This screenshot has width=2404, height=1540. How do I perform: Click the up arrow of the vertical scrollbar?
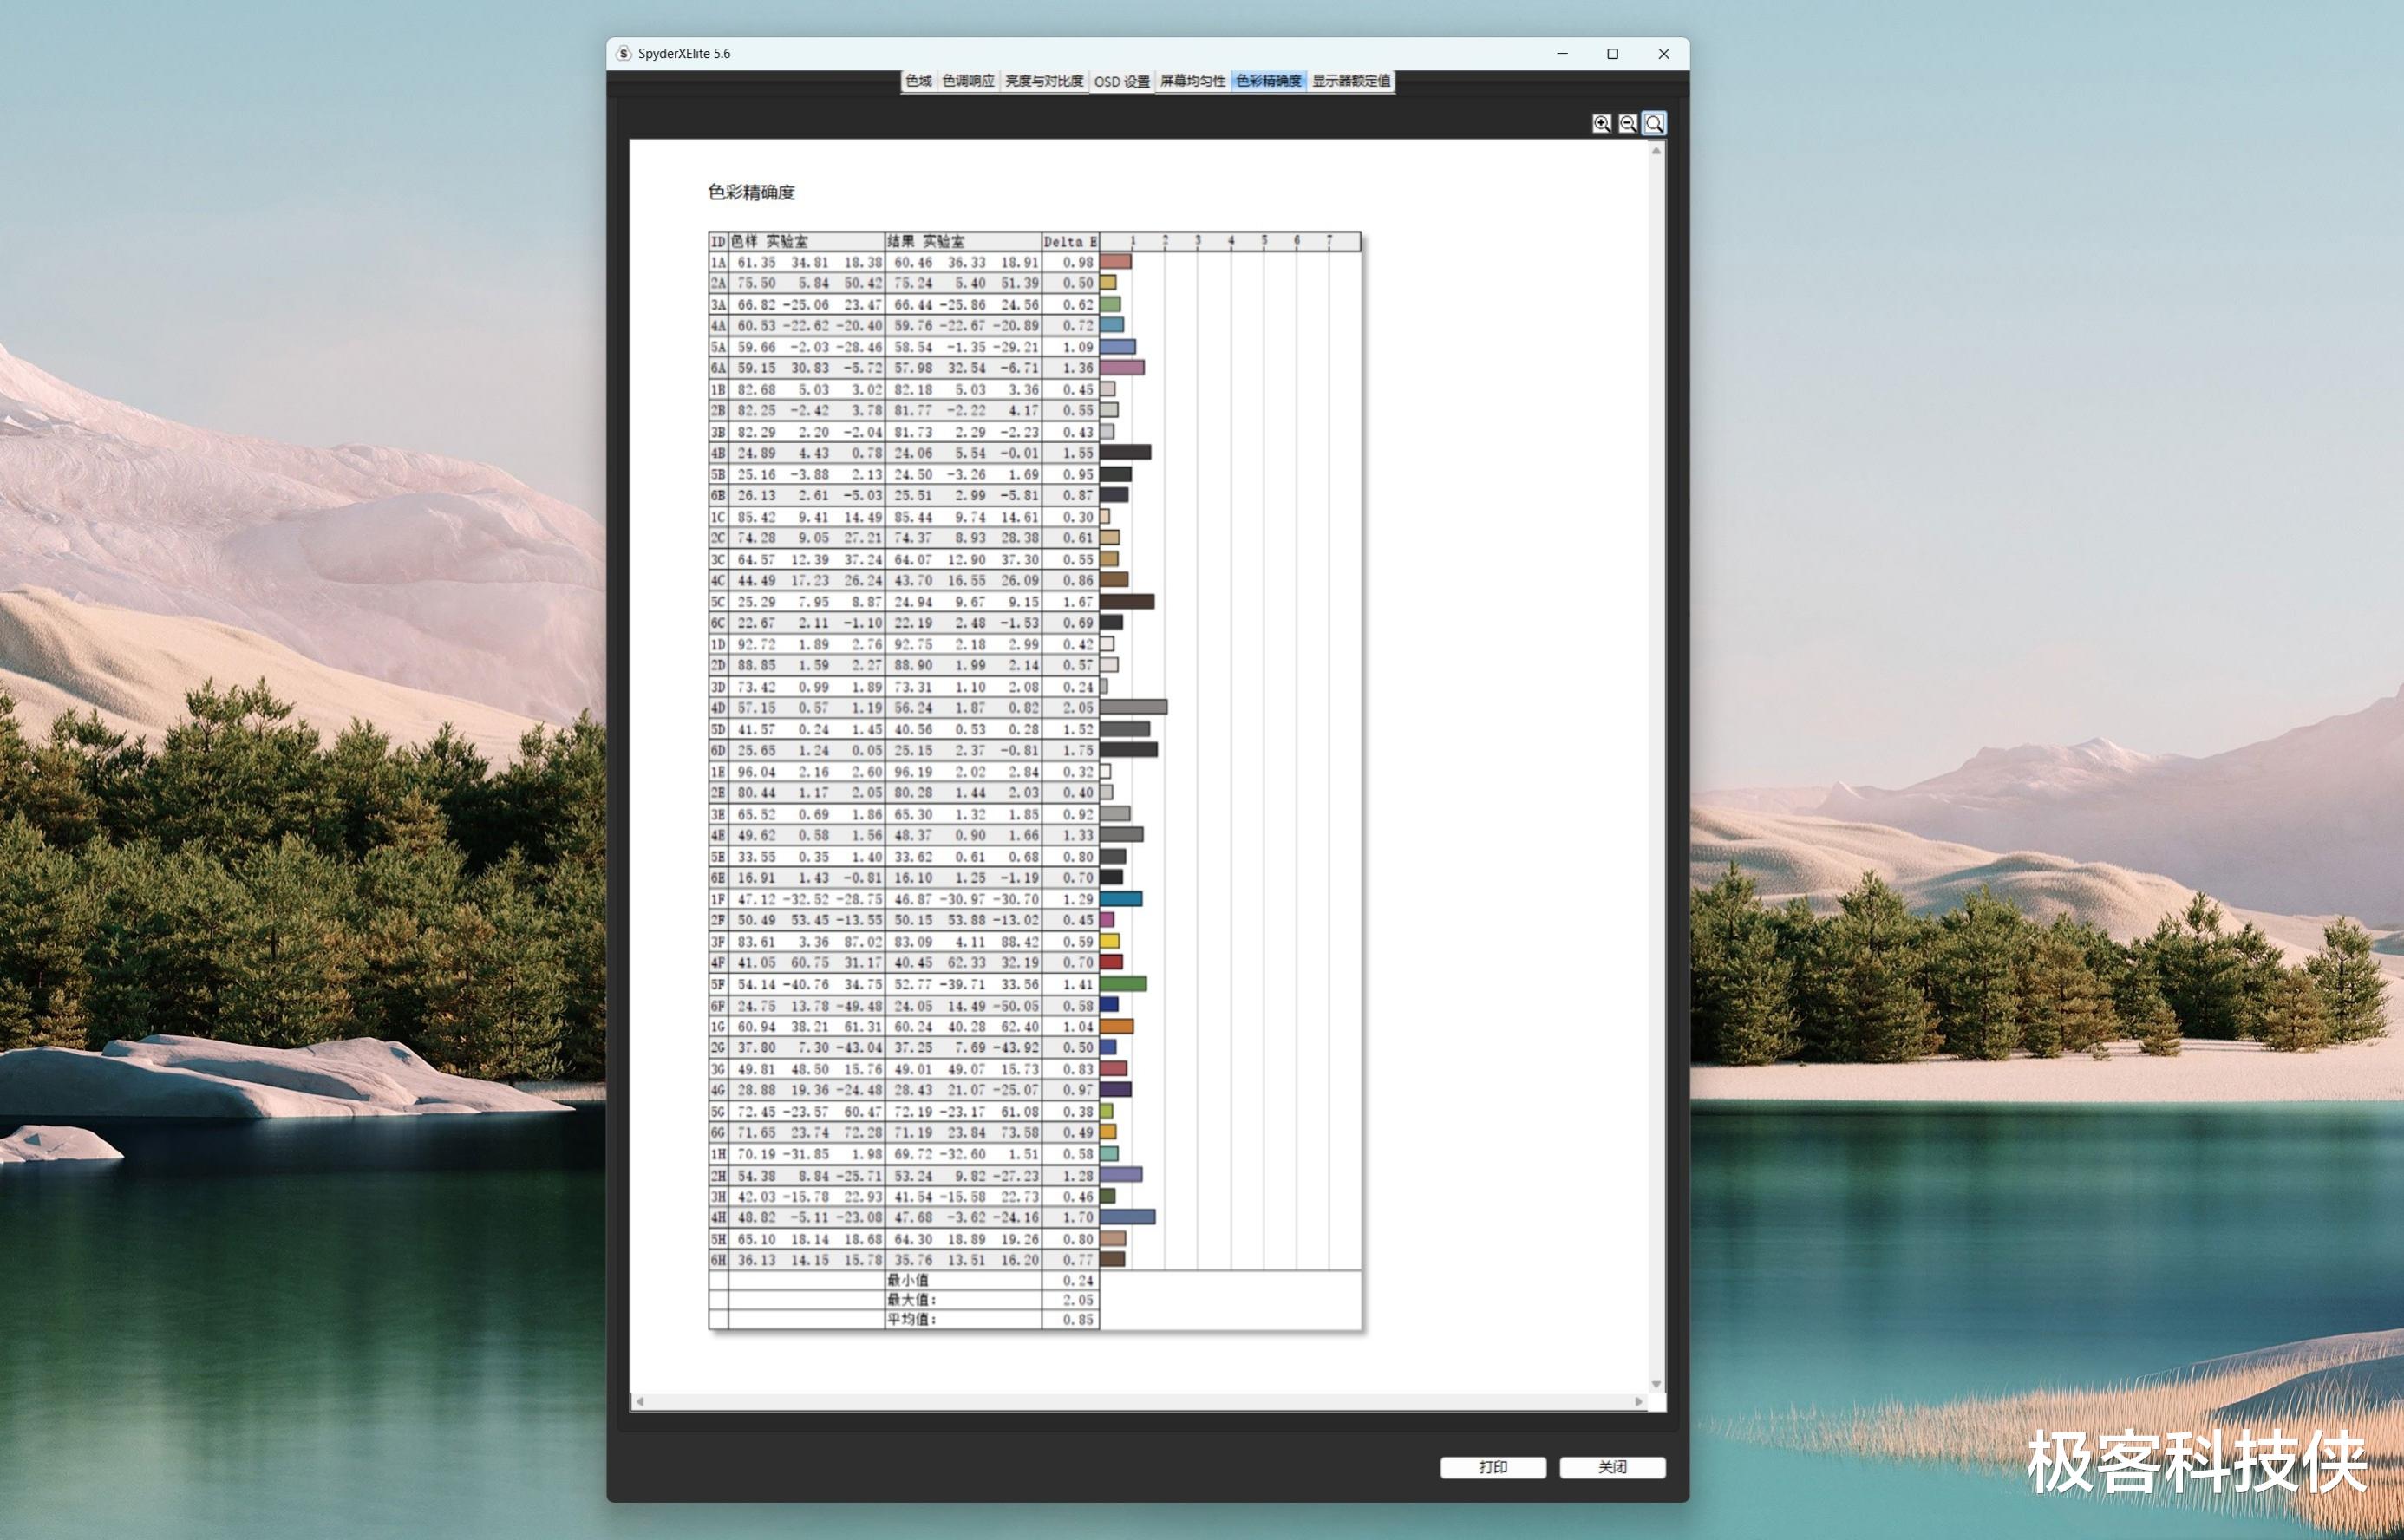(x=1656, y=151)
